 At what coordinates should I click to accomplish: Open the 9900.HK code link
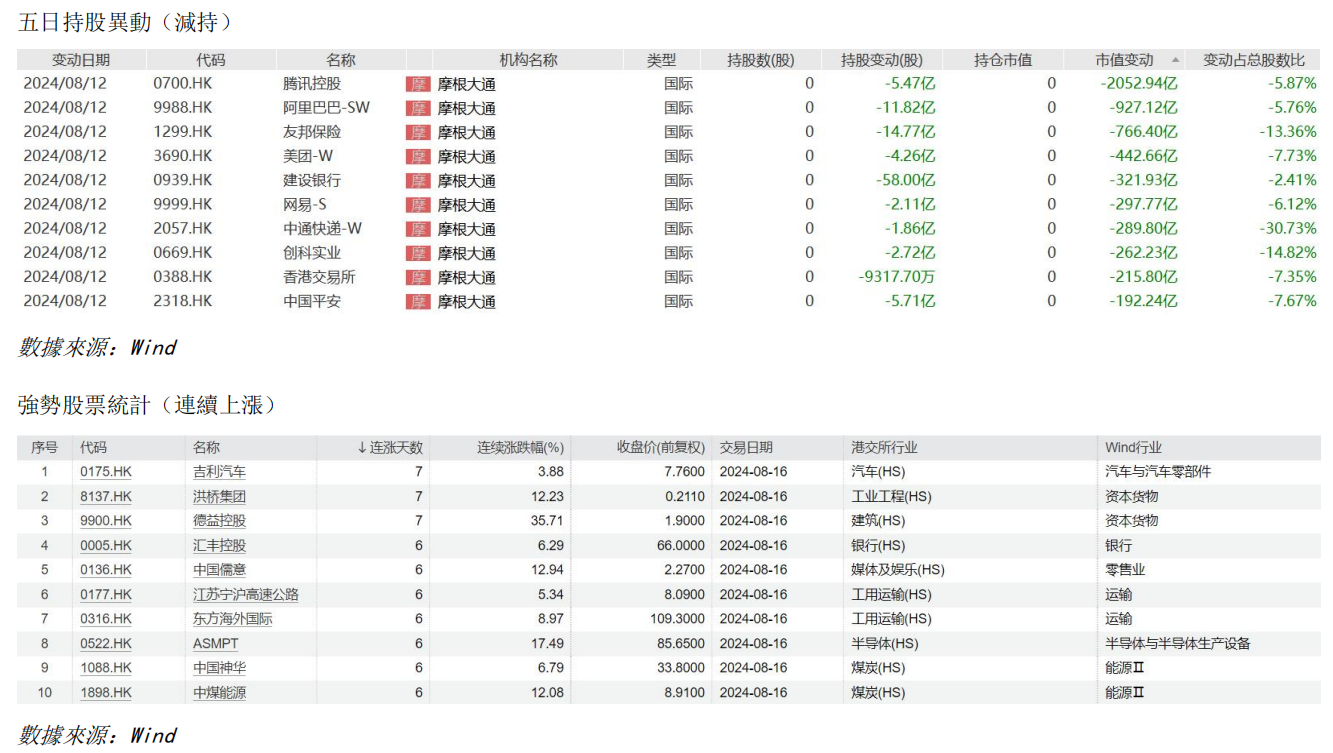point(106,521)
